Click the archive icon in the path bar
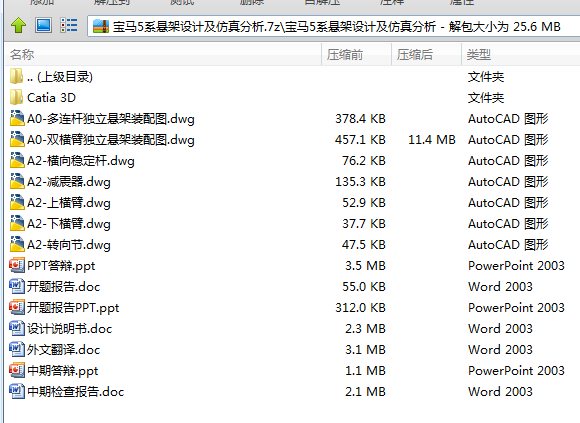This screenshot has width=580, height=423. 101,27
